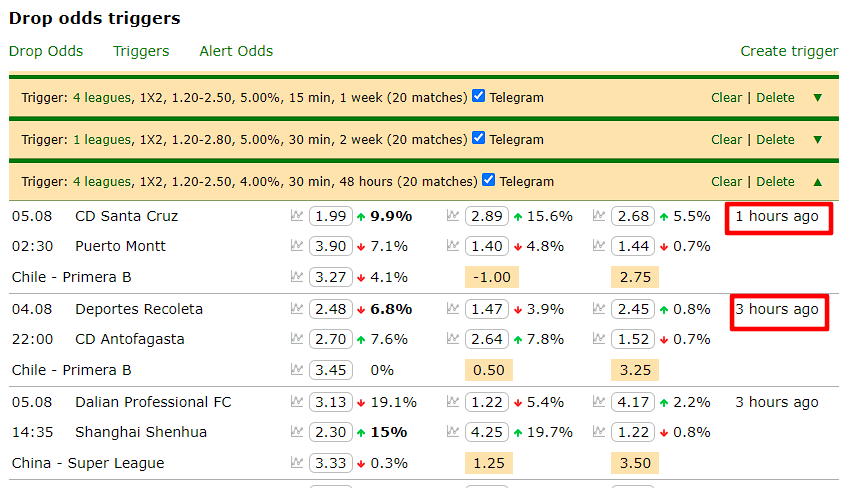Uncheck Telegram on the 2 week trigger
Viewport: 850px width, 488px height.
pos(479,139)
